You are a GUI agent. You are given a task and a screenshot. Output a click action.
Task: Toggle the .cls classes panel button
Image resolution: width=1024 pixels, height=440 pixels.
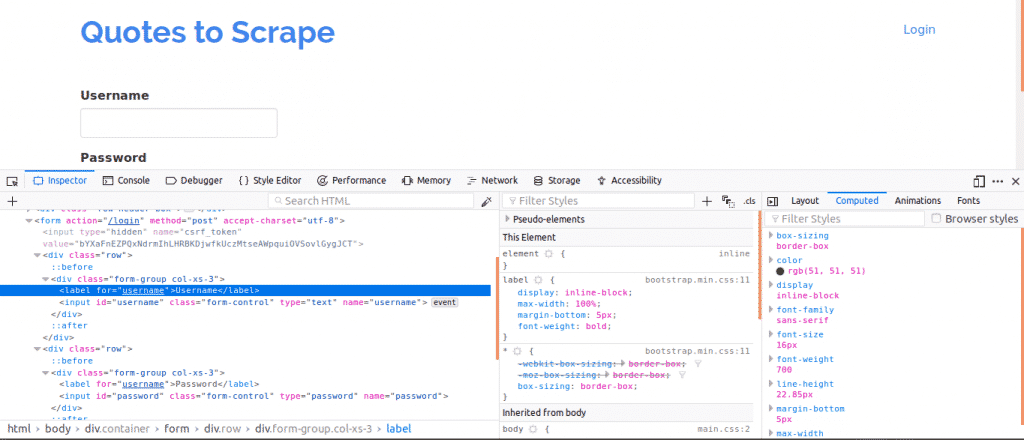coord(749,201)
